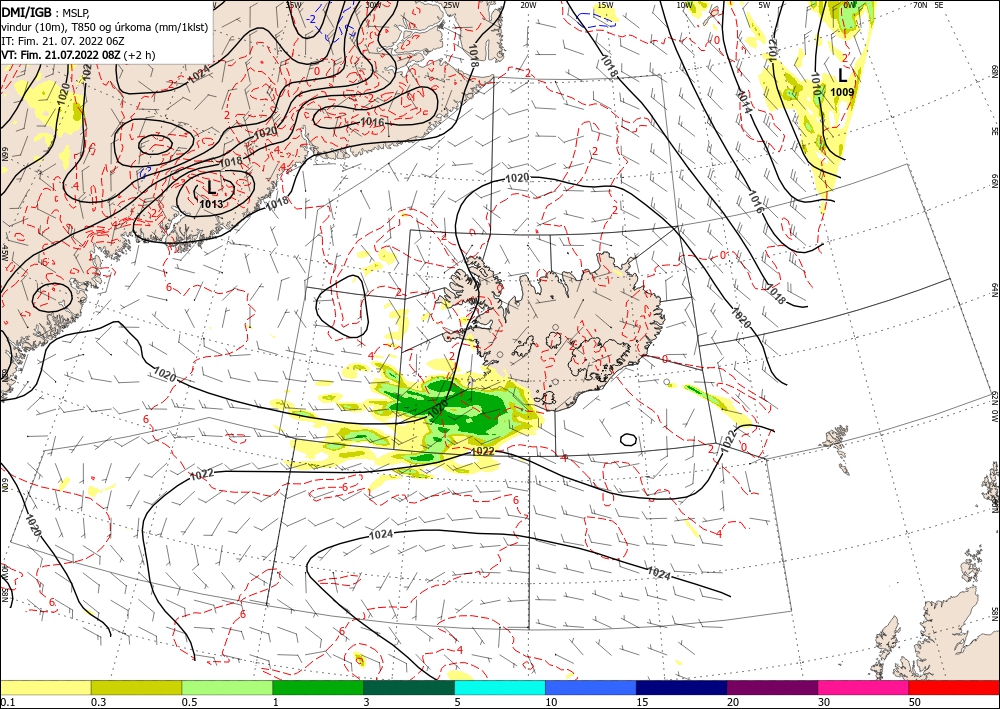Click the navy 15–20 mm legend swatch

(682, 687)
